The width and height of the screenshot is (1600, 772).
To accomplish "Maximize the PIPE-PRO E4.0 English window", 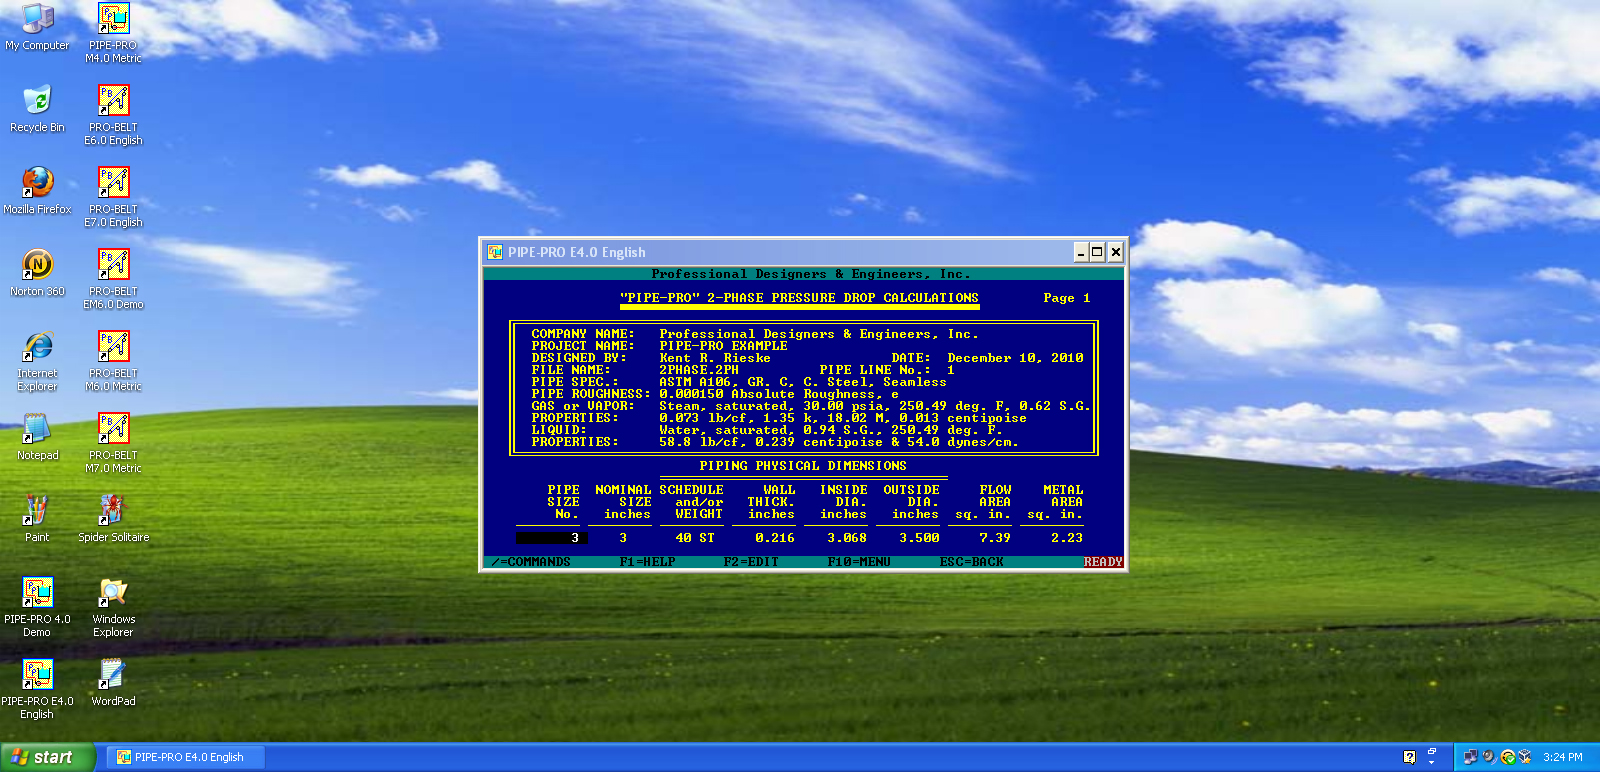I will click(x=1097, y=252).
